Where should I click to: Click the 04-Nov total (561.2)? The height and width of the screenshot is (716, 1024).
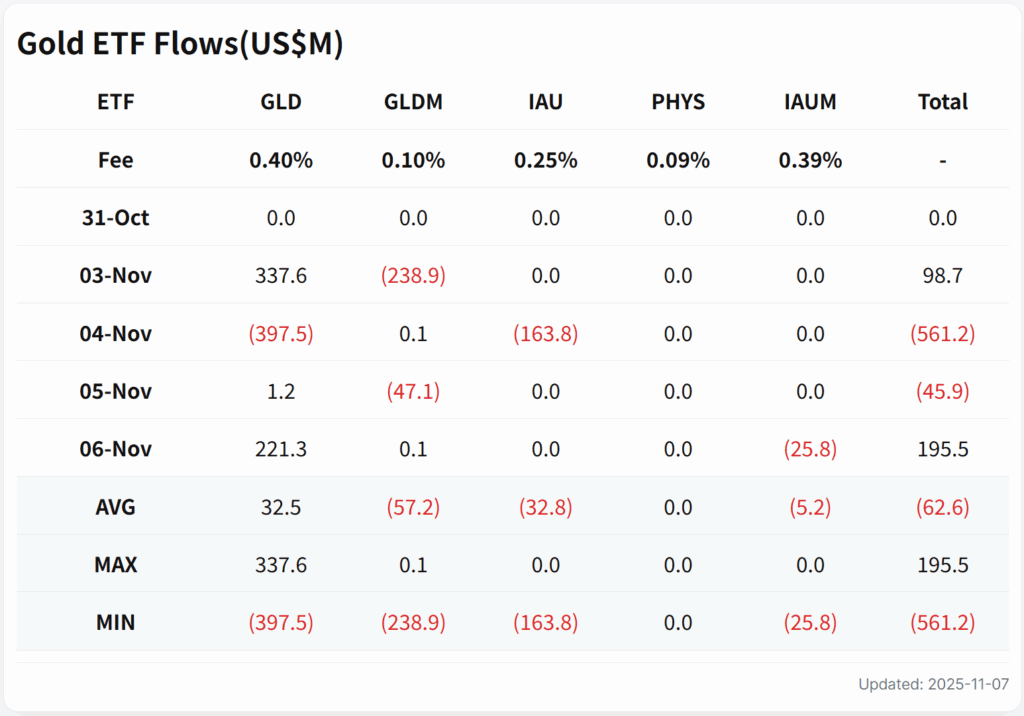pyautogui.click(x=942, y=333)
